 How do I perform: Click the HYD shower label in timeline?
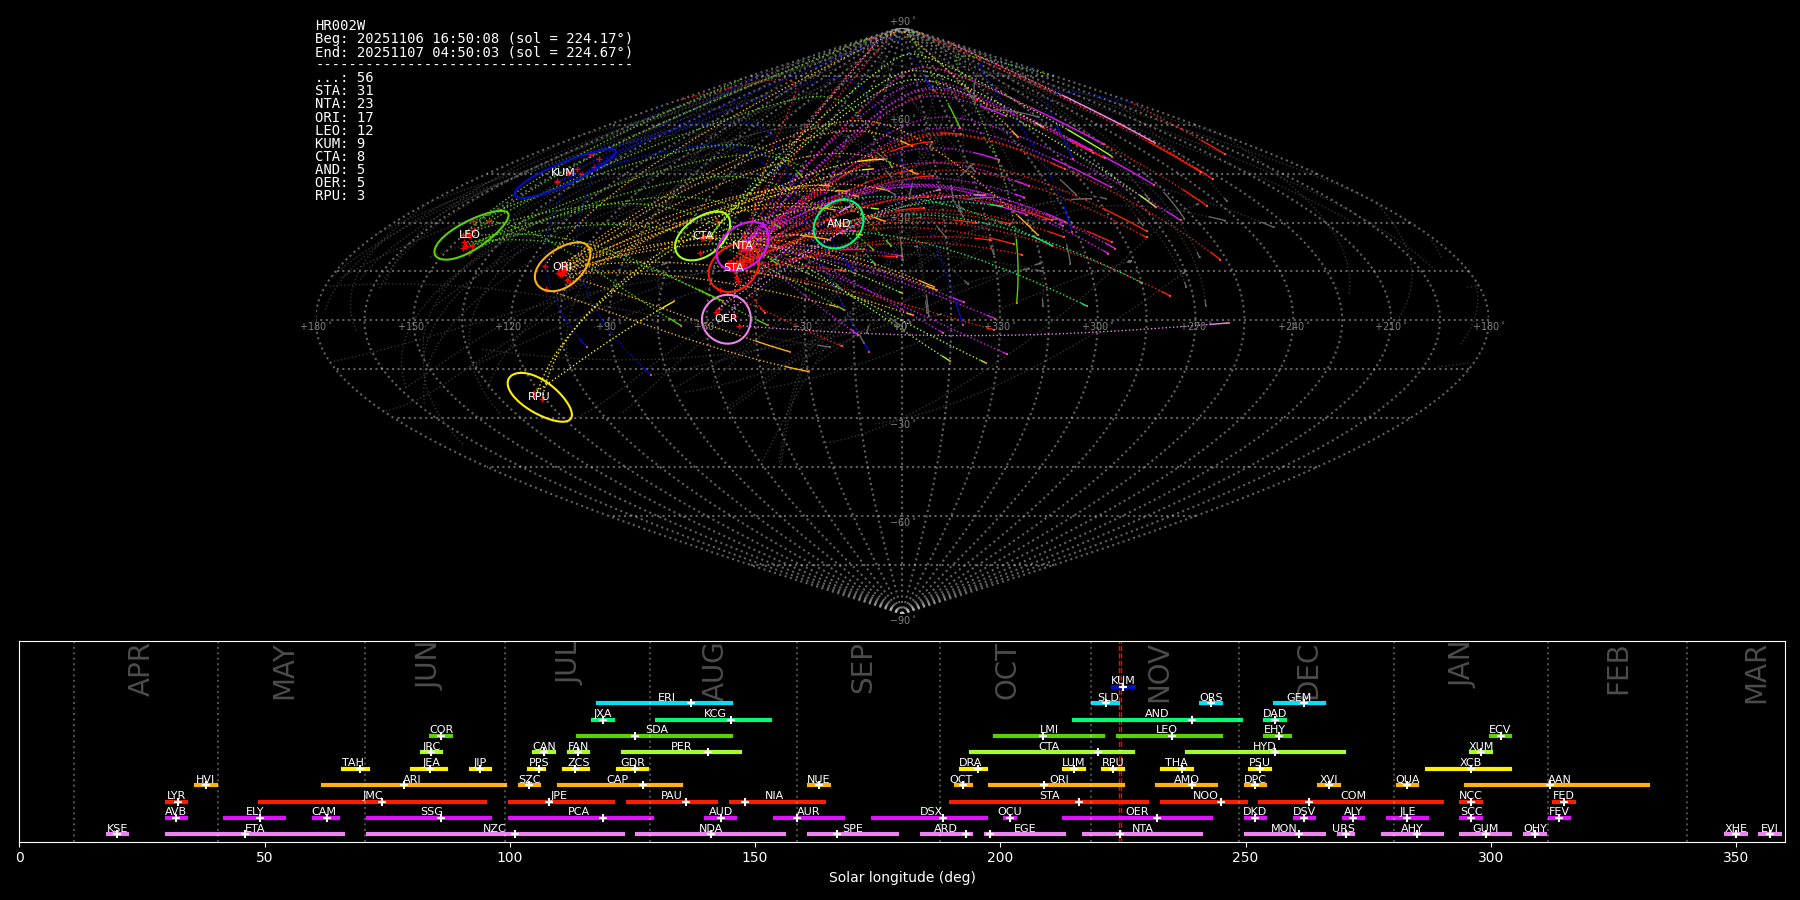1264,747
